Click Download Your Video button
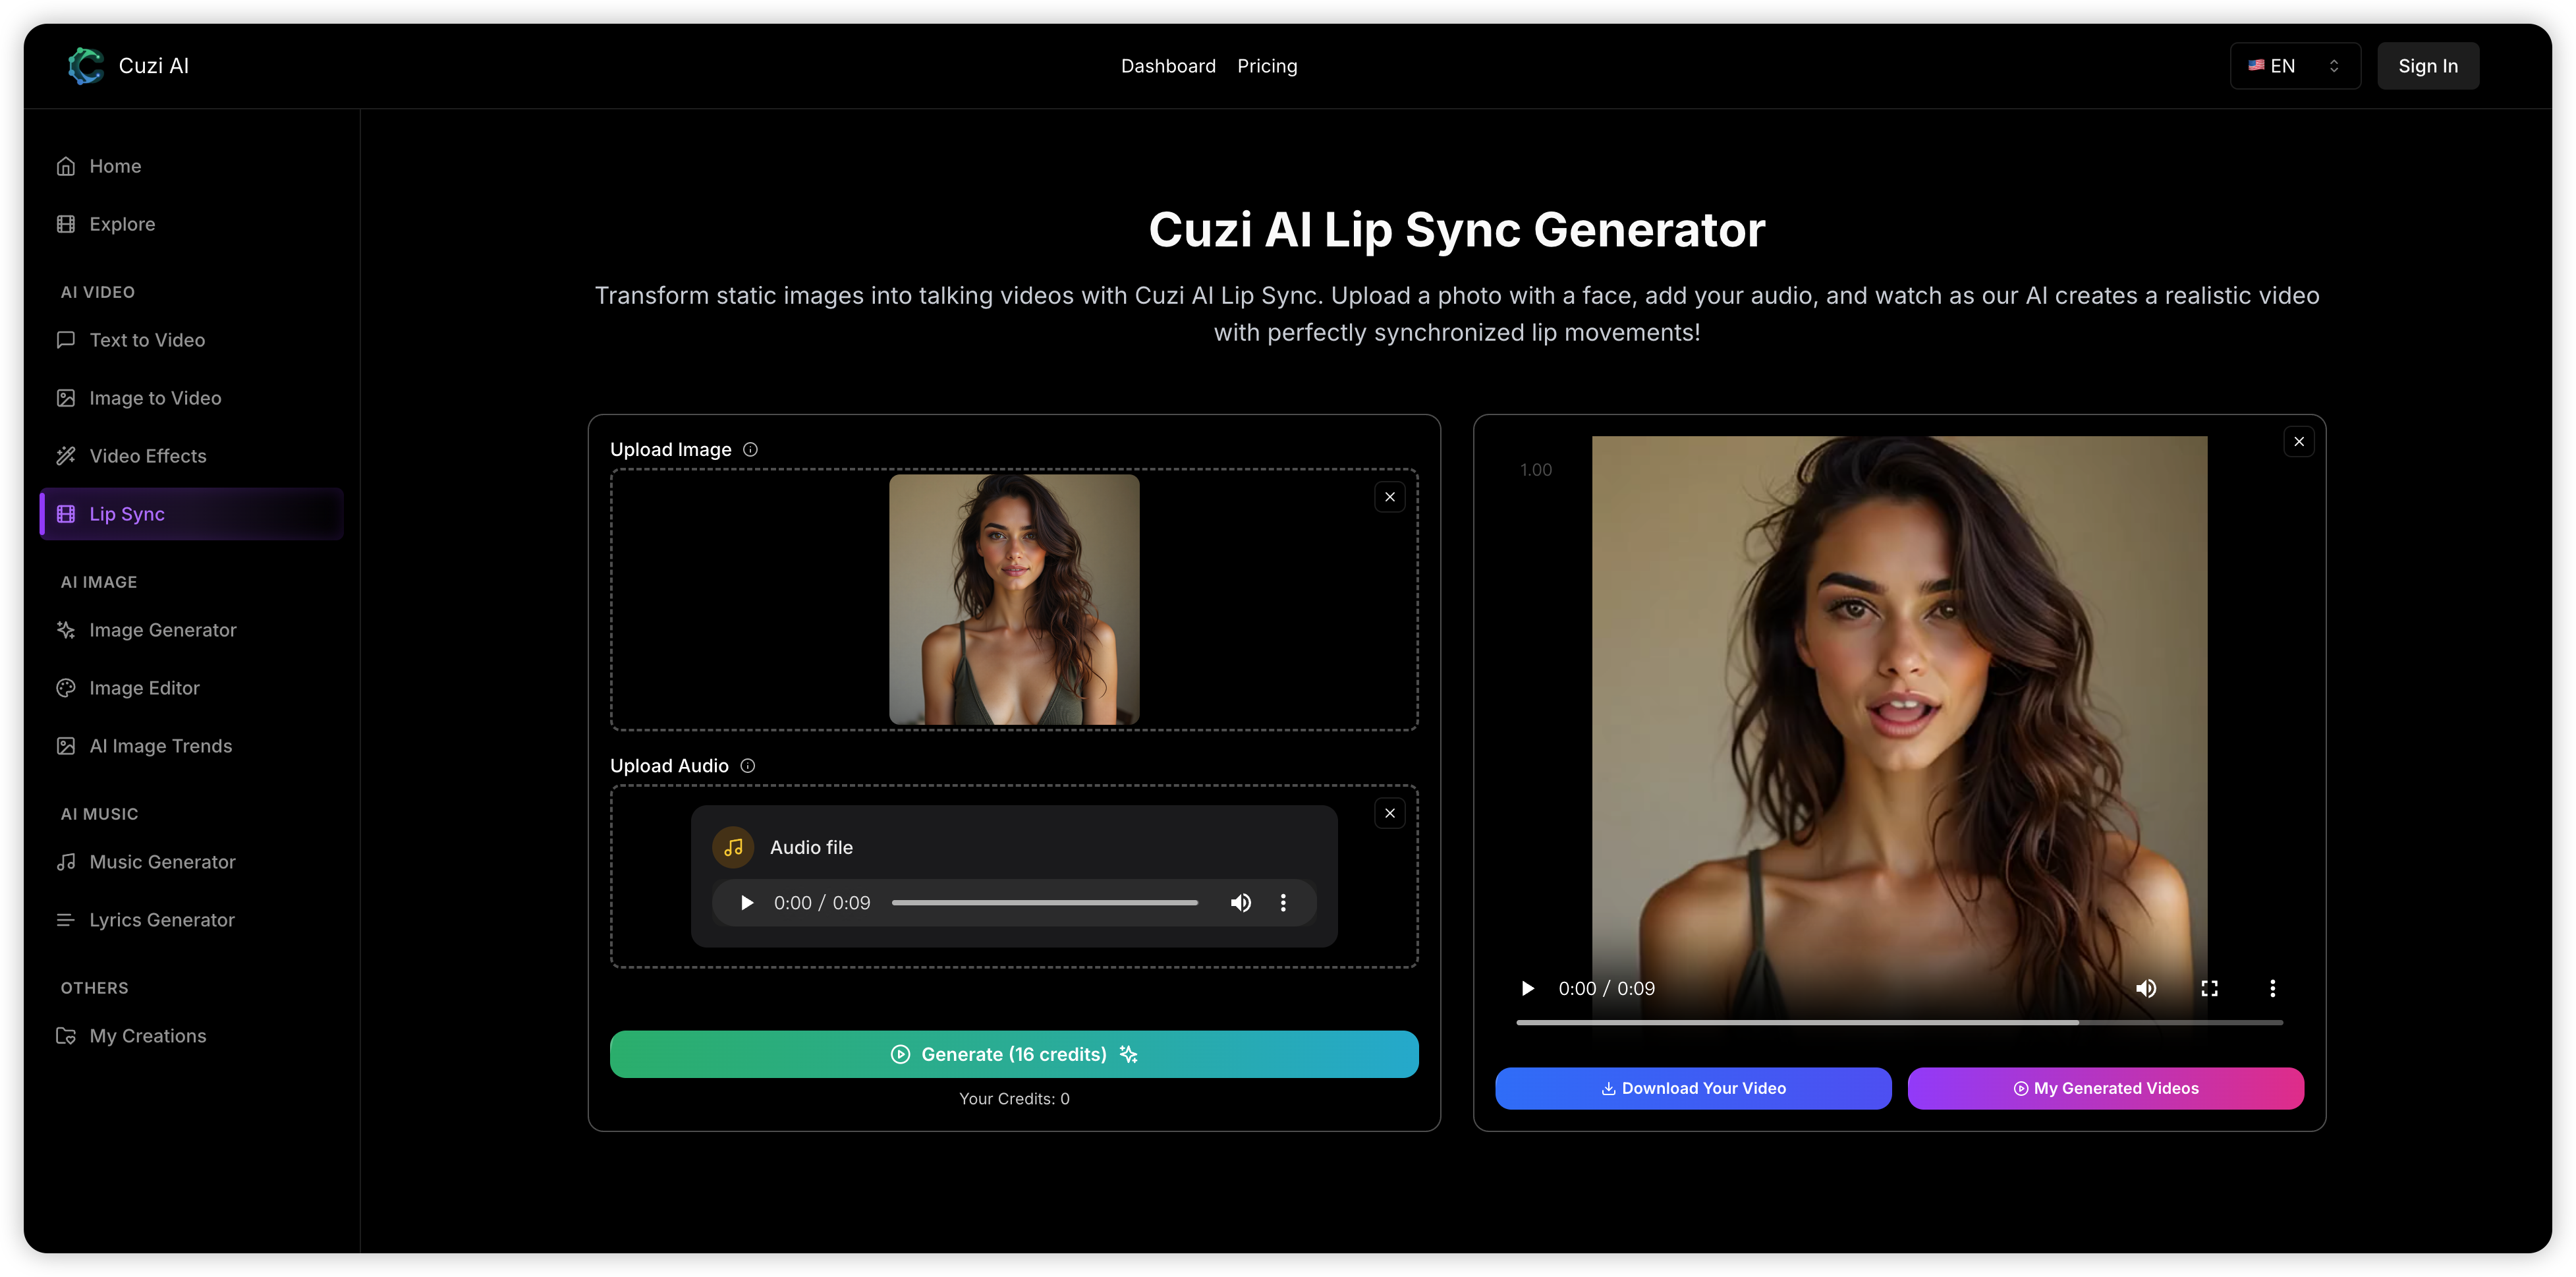 click(x=1693, y=1088)
